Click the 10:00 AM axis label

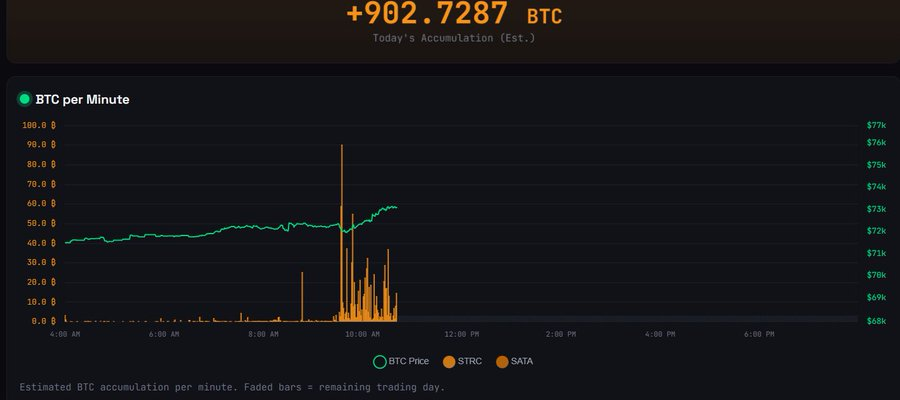pyautogui.click(x=362, y=335)
